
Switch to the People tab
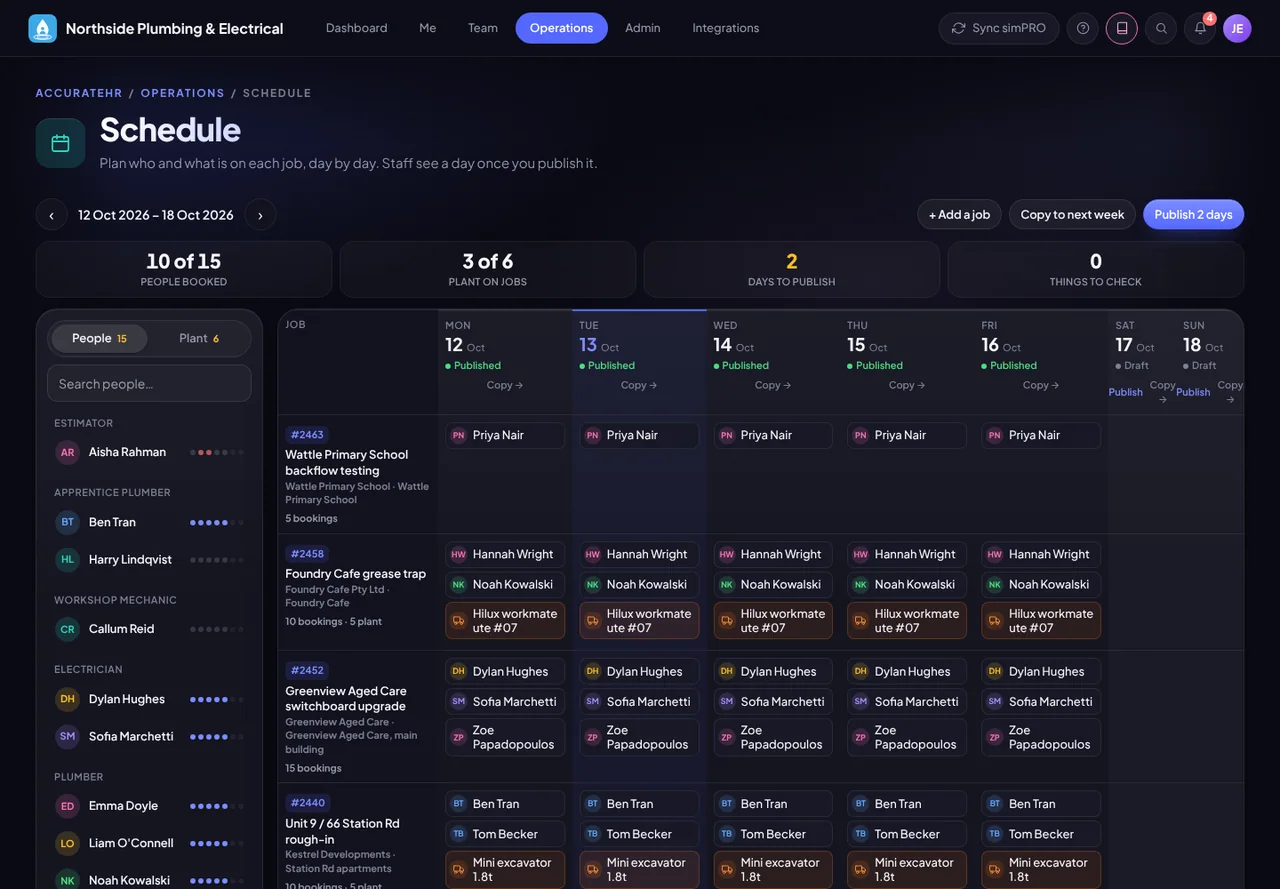click(x=99, y=338)
